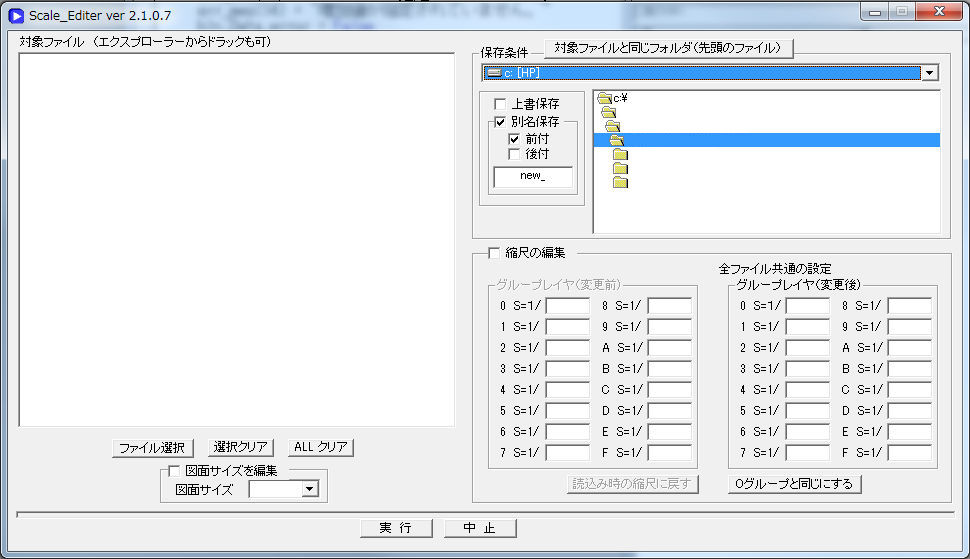Viewport: 970px width, 559px height.
Task: Enable 縮尺の編集 checkbox
Action: tap(493, 253)
